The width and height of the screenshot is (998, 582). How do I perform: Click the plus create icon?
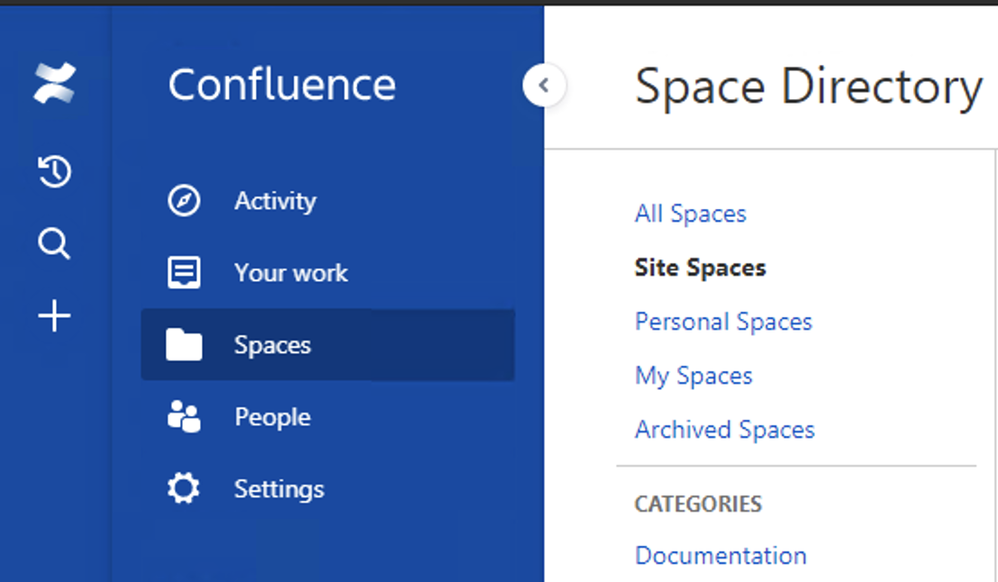pyautogui.click(x=54, y=316)
